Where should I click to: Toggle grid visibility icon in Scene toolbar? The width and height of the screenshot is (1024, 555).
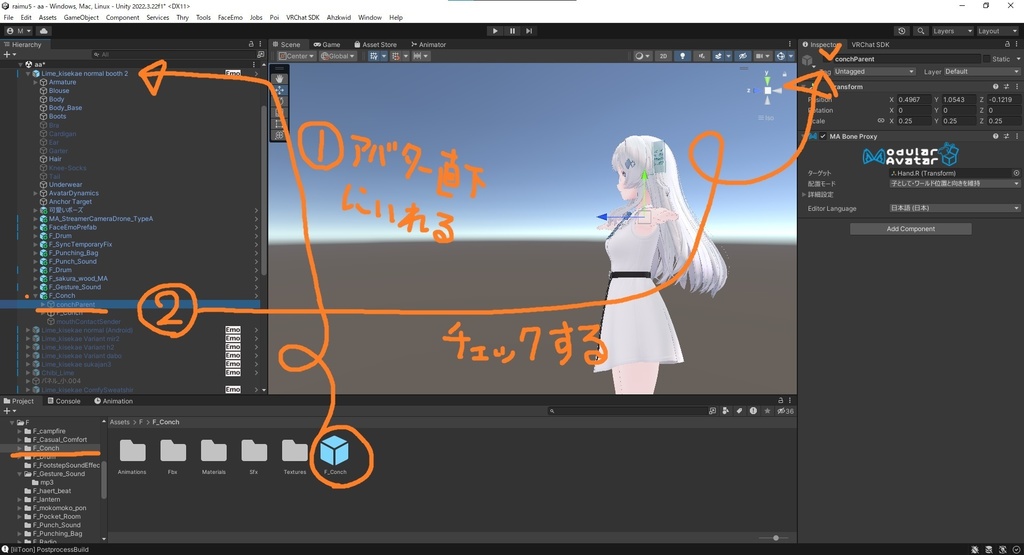click(376, 56)
